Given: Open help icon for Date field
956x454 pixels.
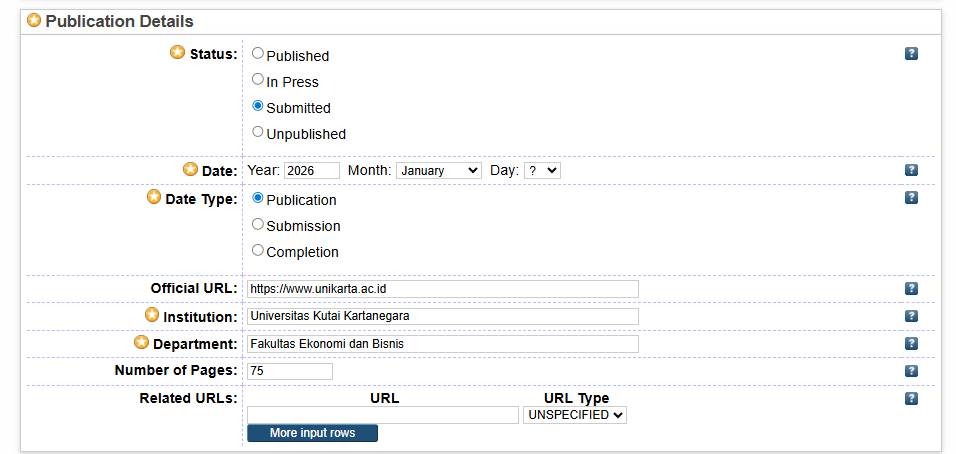Looking at the screenshot, I should (911, 171).
